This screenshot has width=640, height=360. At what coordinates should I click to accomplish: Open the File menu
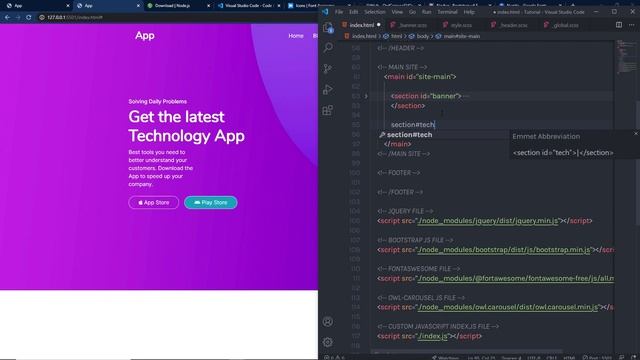click(x=339, y=12)
